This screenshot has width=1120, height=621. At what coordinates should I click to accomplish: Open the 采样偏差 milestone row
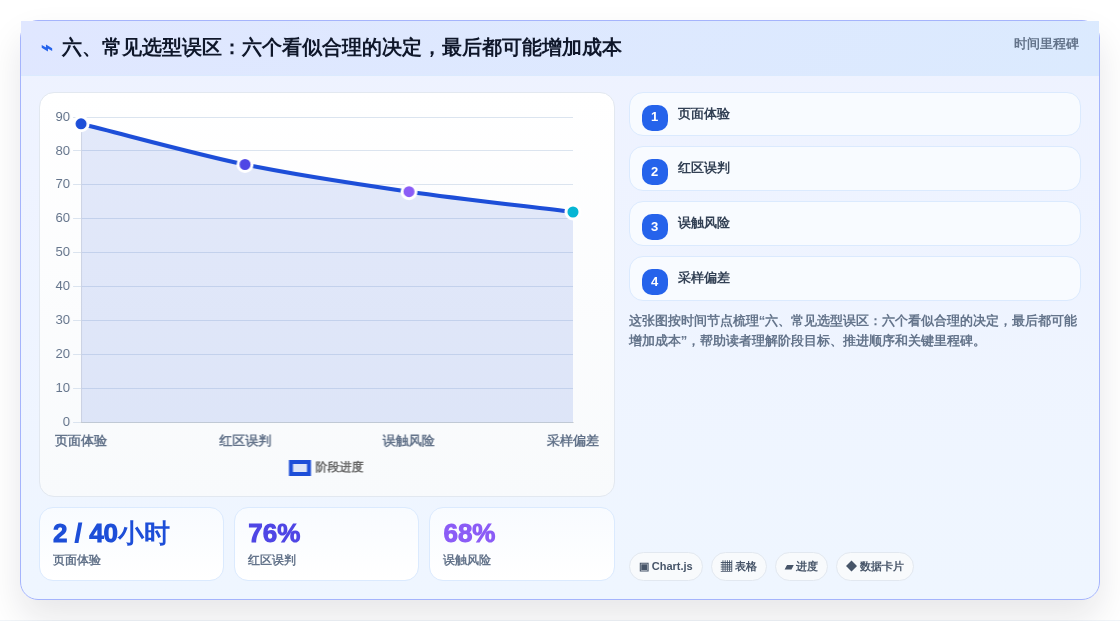[x=854, y=279]
